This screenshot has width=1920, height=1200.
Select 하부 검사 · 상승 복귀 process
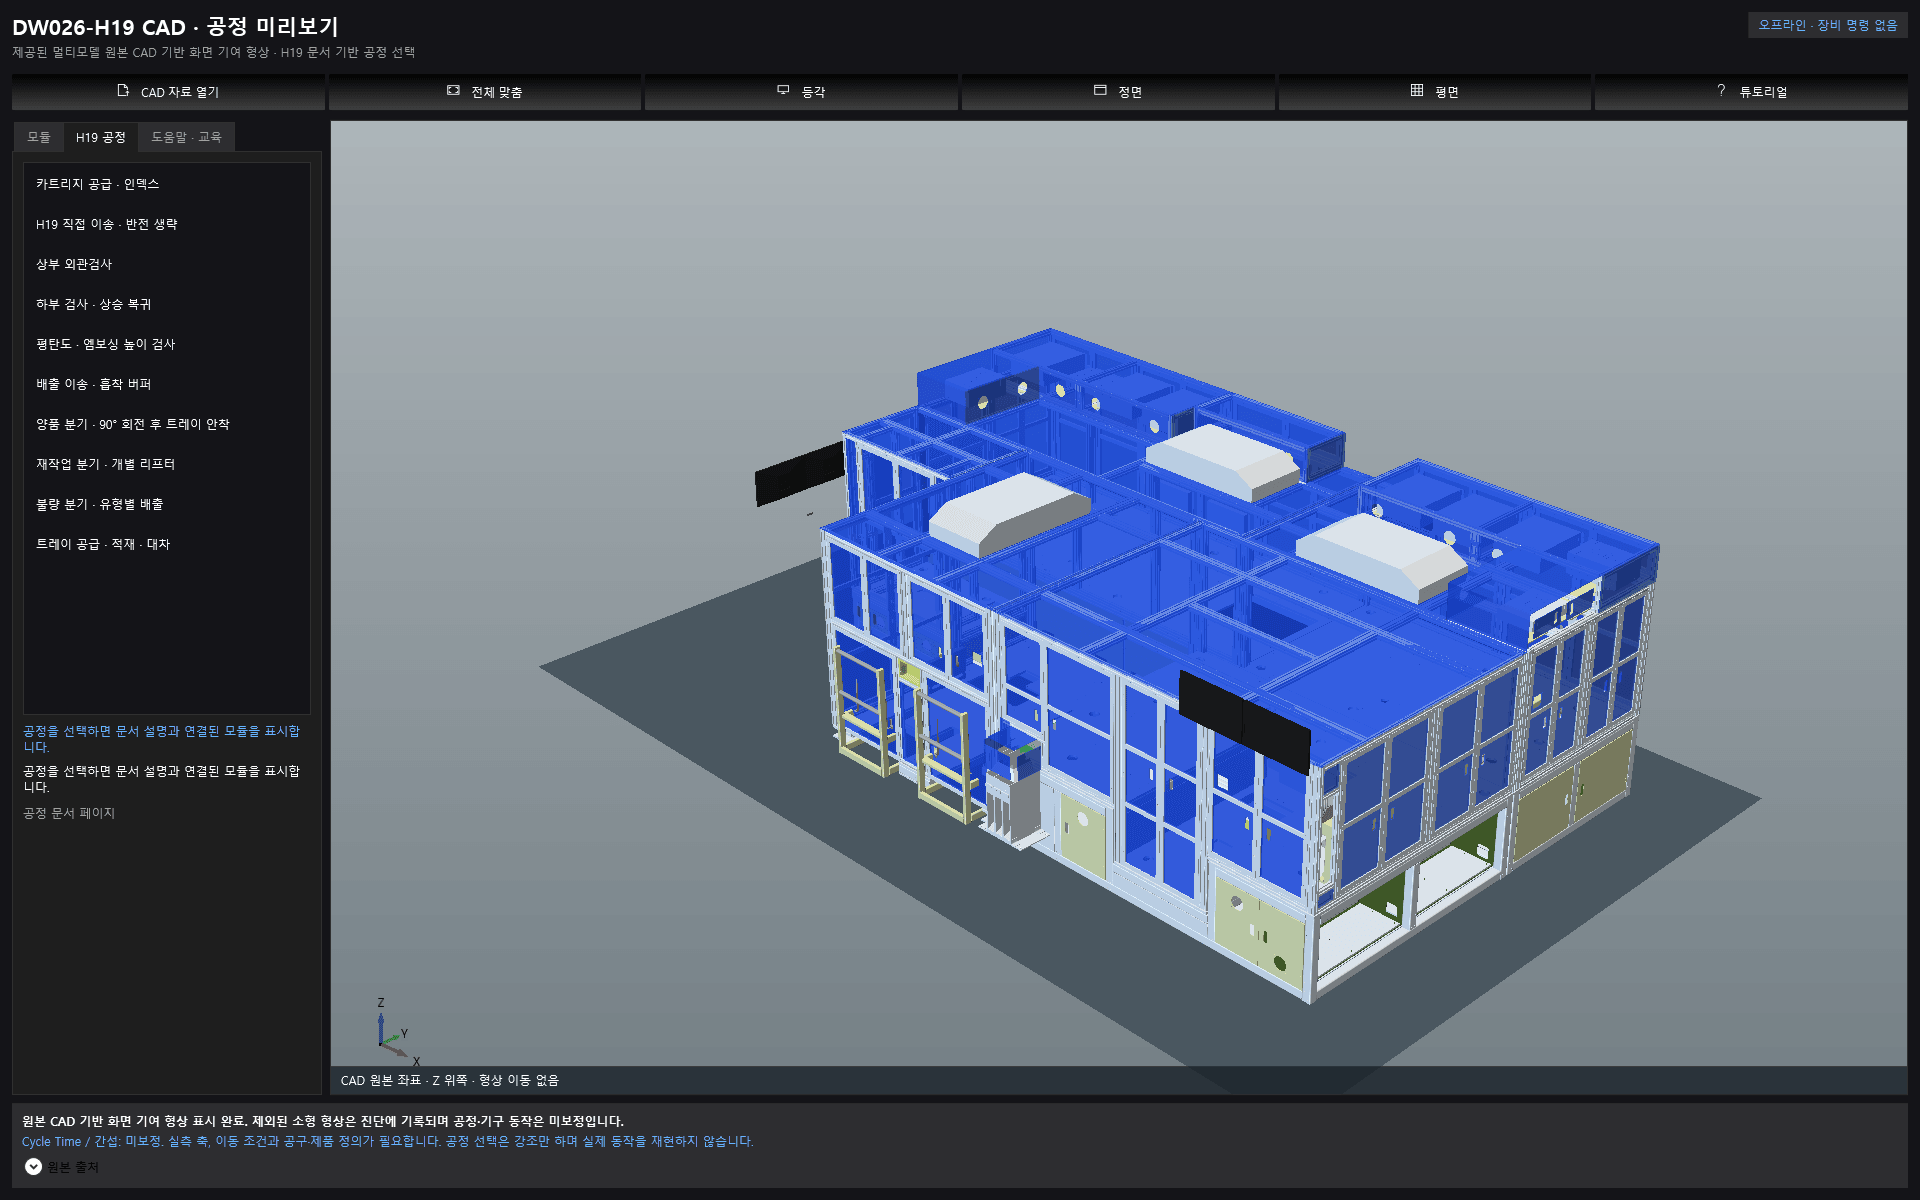tap(167, 304)
